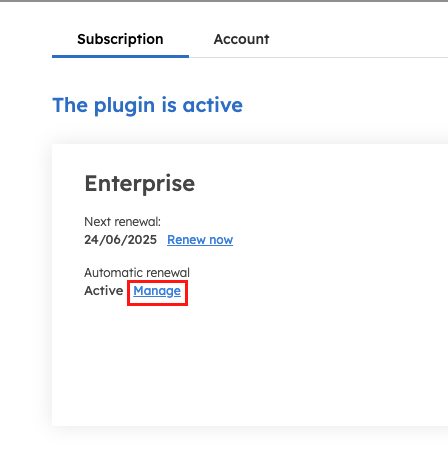Click the dark gray bar at window top
Screen dimensions: 448x464
pos(224,1)
